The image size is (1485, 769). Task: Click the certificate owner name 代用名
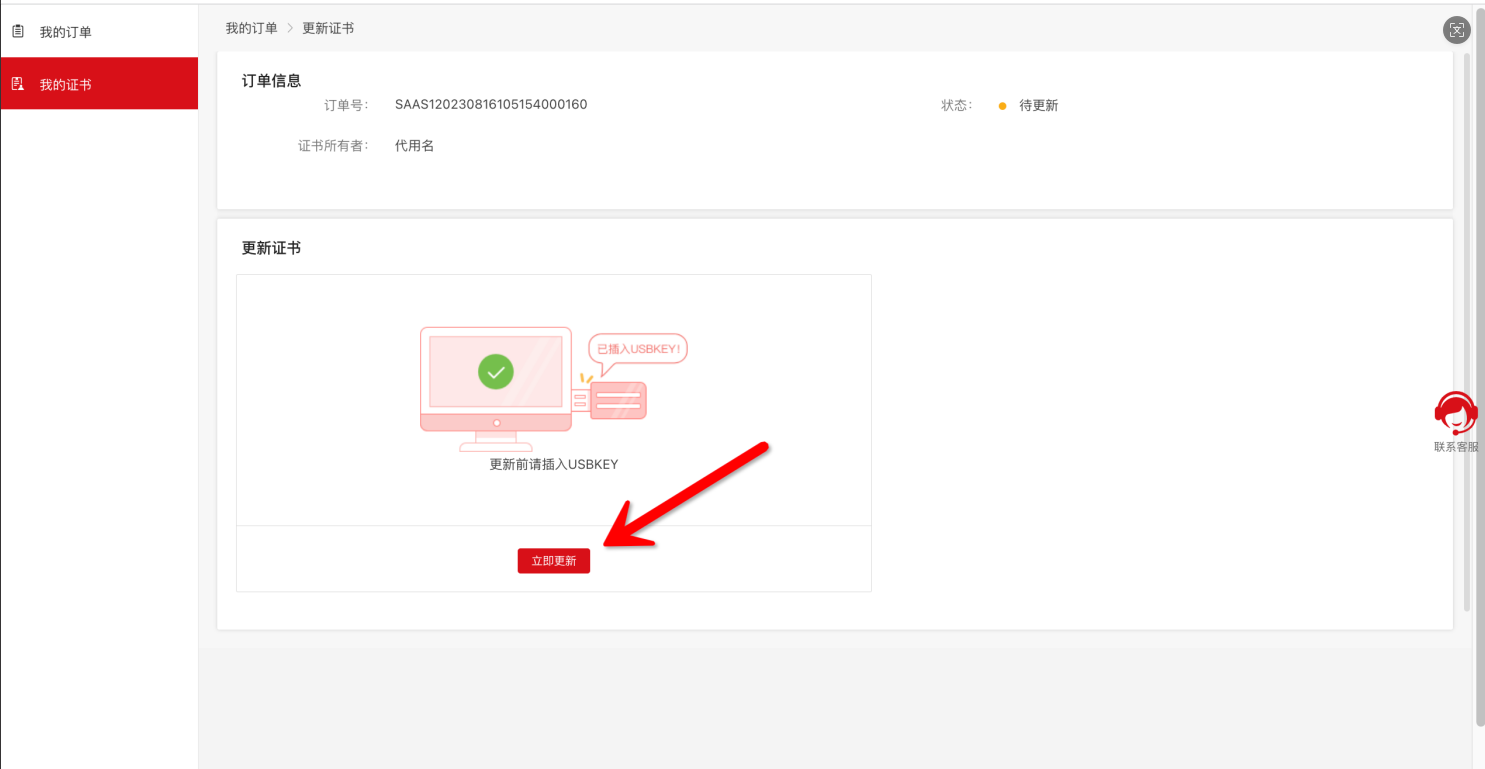click(414, 146)
